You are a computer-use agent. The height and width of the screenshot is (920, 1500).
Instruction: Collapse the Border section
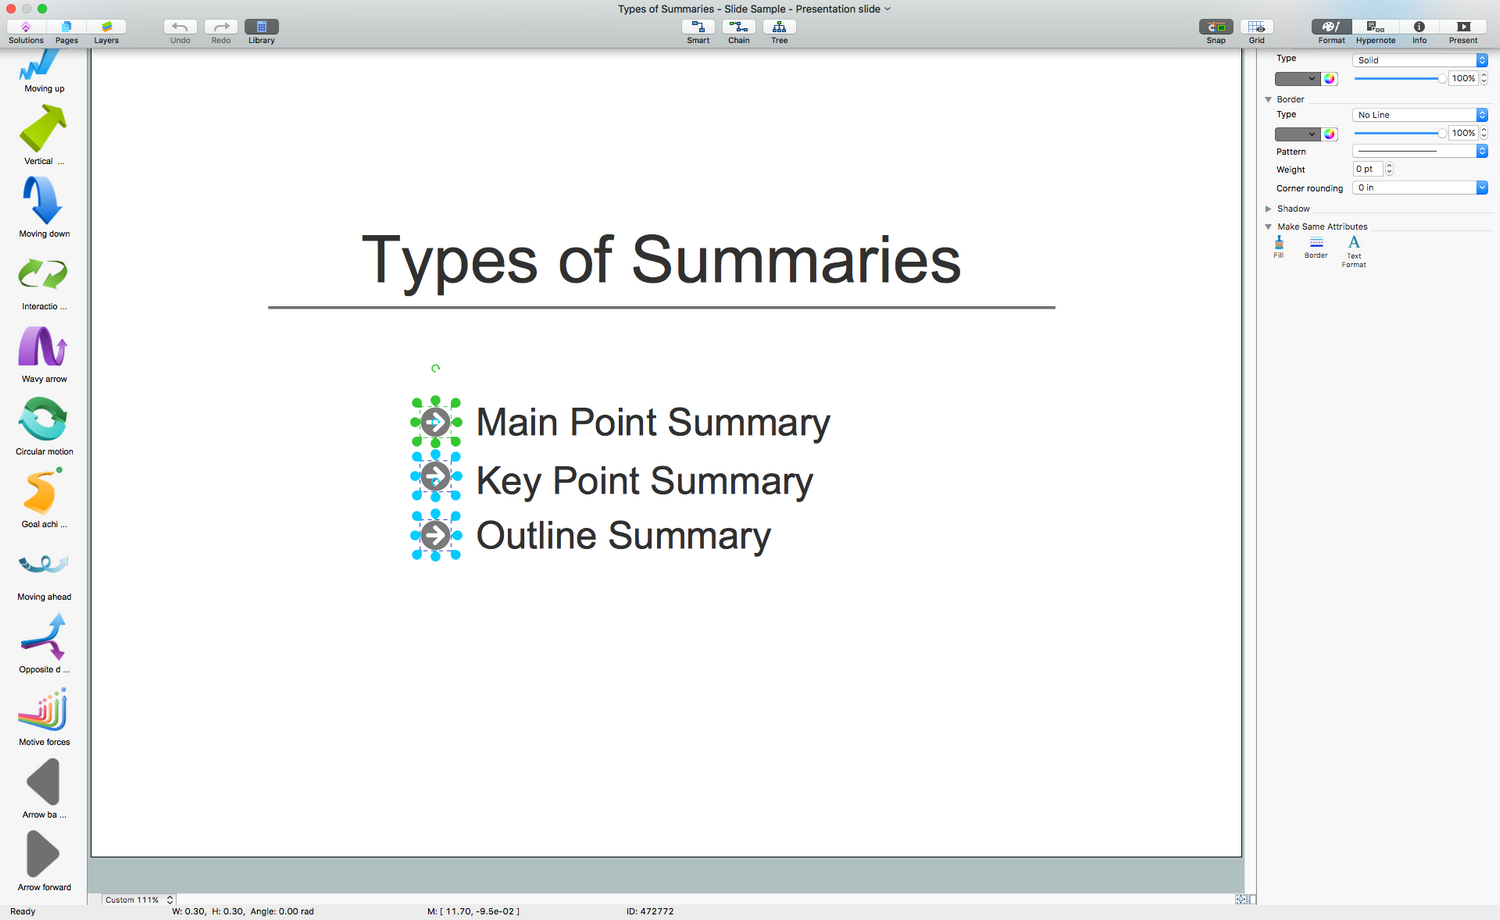pos(1268,100)
